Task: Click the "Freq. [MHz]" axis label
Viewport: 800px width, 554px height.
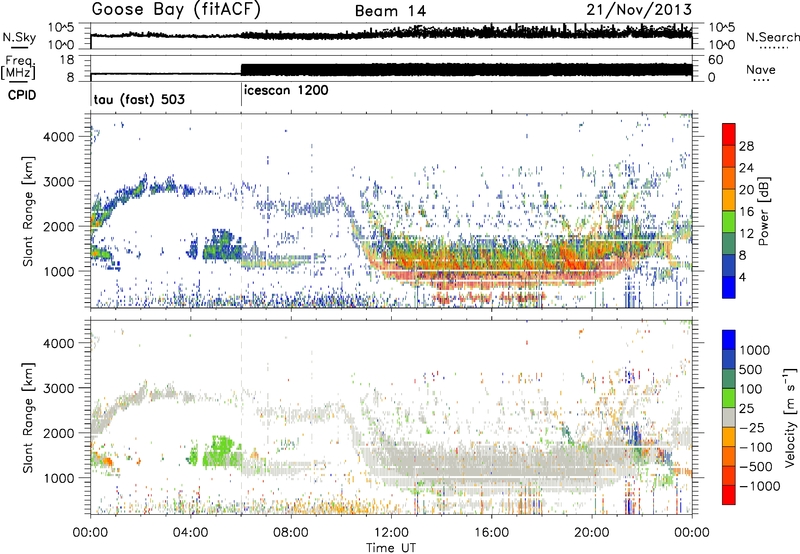Action: [18, 68]
